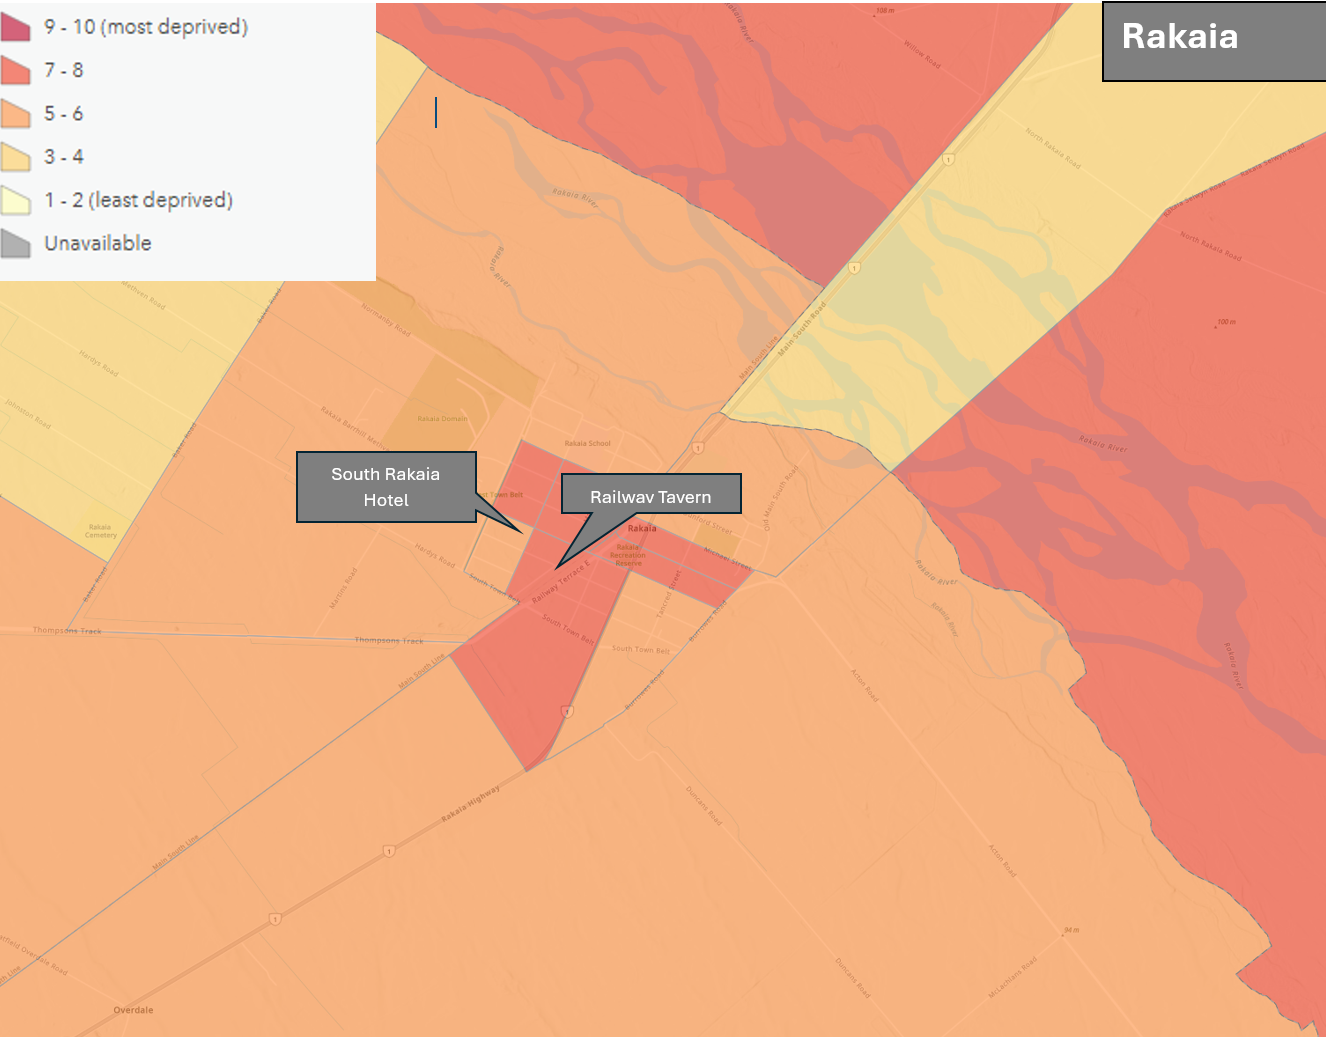Click the Rakaia Highway road label
The width and height of the screenshot is (1326, 1037).
point(470,805)
